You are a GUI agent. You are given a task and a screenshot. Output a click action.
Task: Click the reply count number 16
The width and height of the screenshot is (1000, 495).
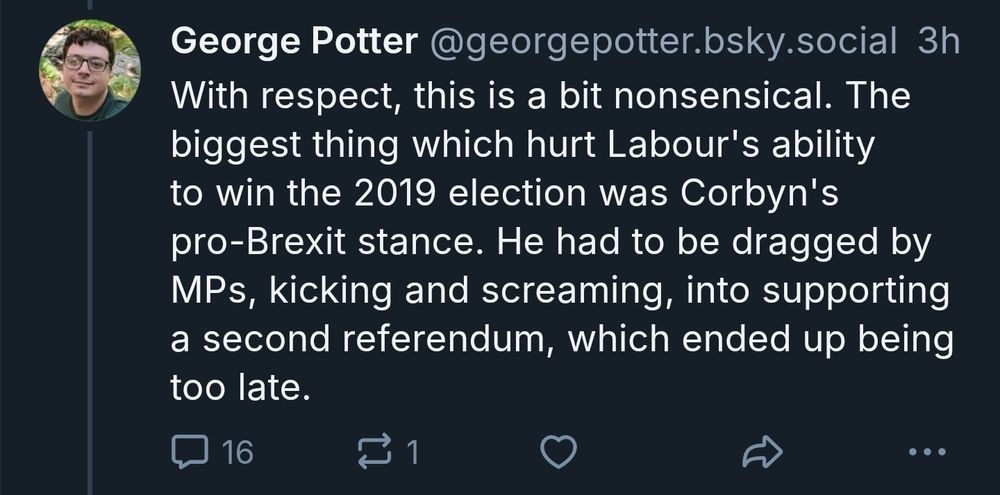[x=236, y=453]
